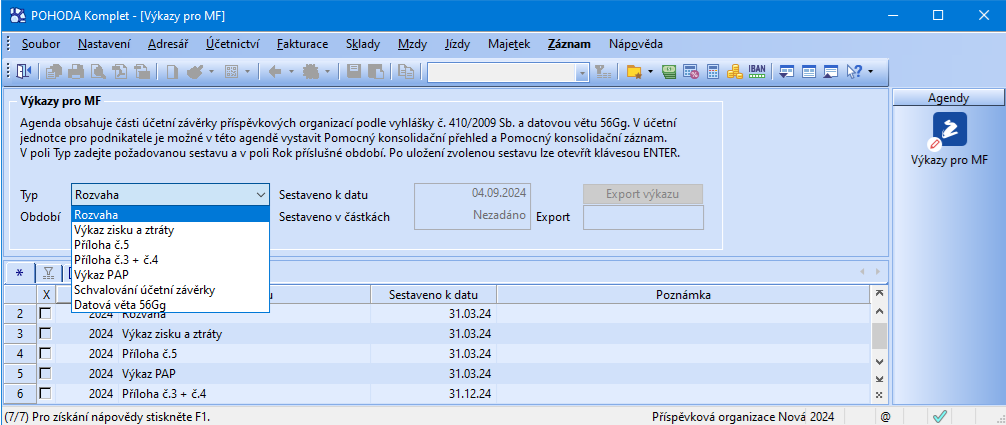Click the Sestaveno k datu column header
Screen dimensions: 1006x425
434,295
